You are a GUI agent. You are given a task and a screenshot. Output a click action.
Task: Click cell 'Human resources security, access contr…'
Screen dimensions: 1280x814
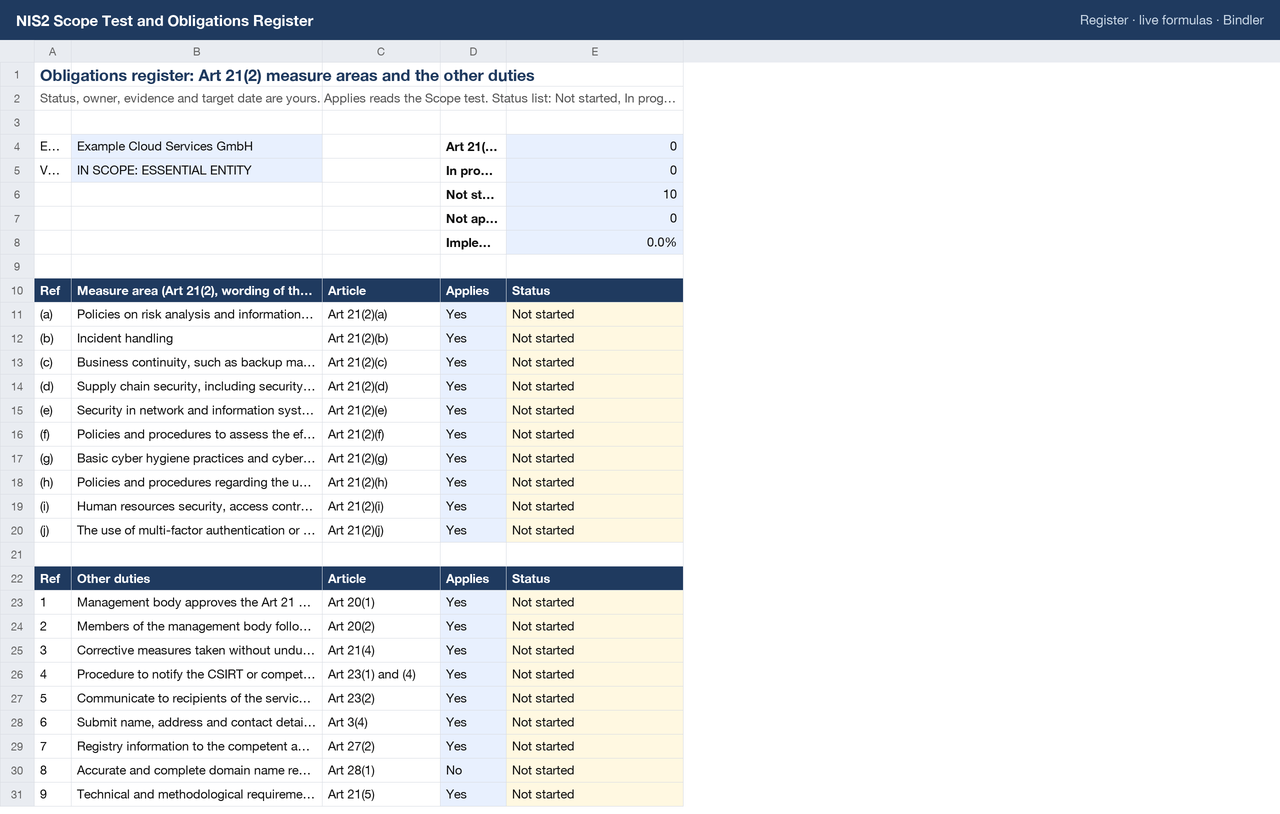click(196, 507)
